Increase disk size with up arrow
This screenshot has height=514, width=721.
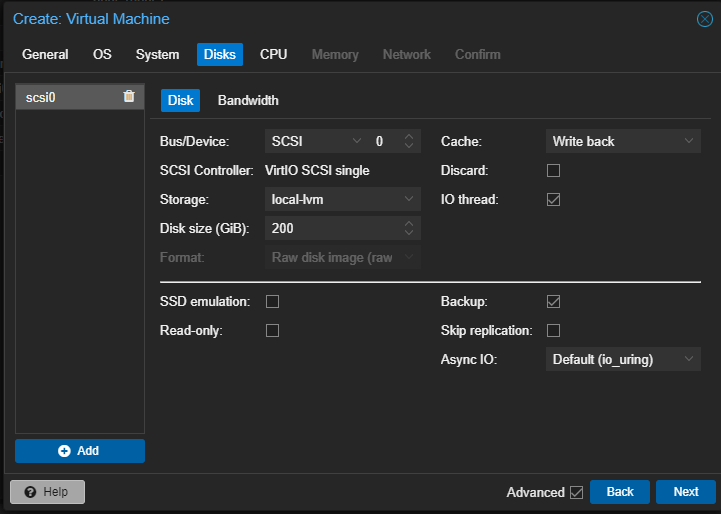coord(409,224)
